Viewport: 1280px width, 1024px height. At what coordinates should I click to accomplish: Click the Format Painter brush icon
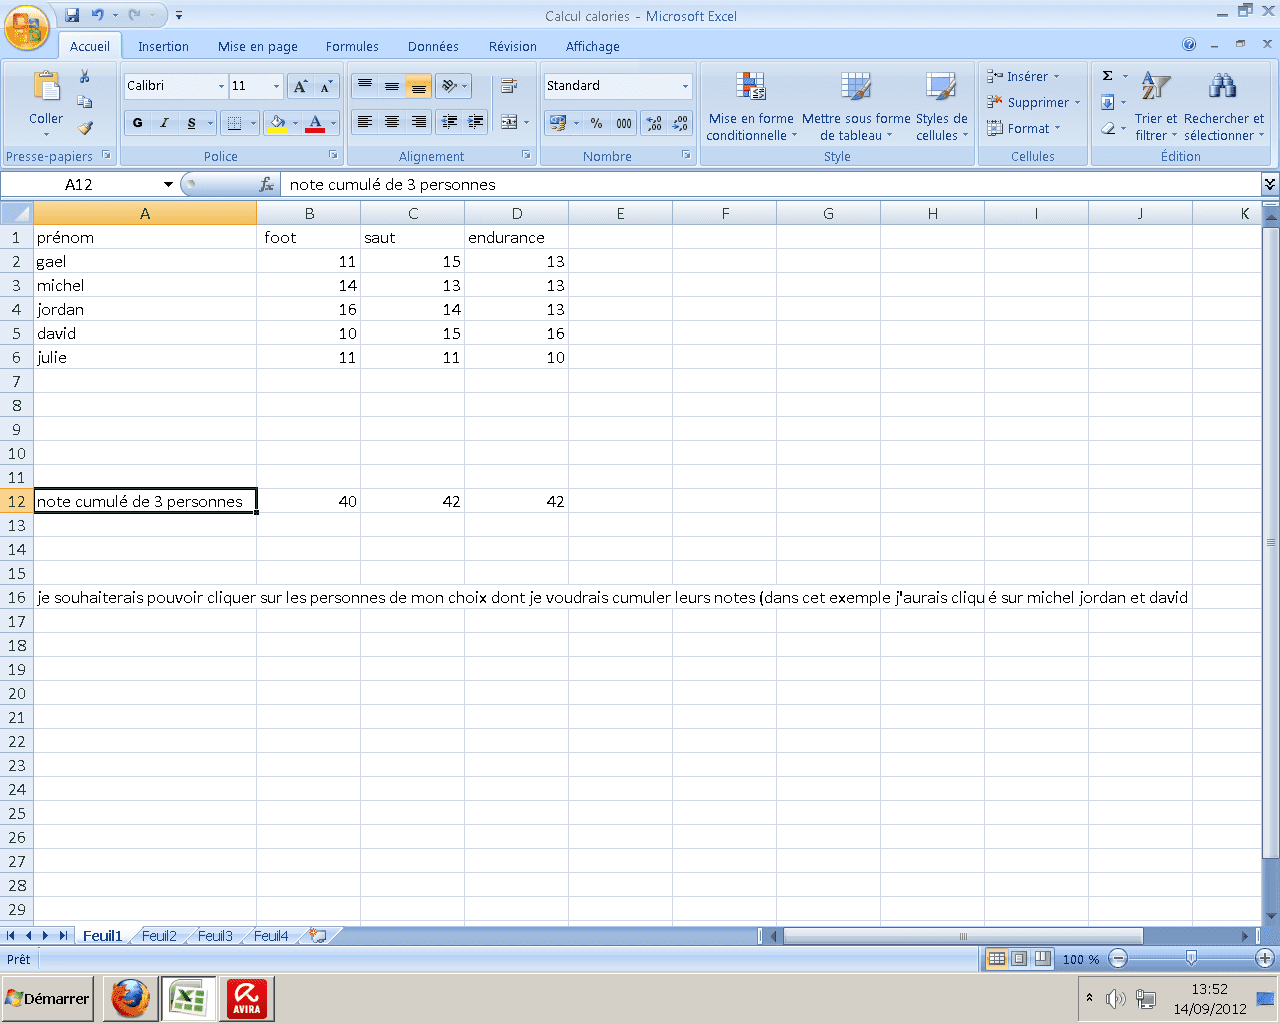pos(85,128)
